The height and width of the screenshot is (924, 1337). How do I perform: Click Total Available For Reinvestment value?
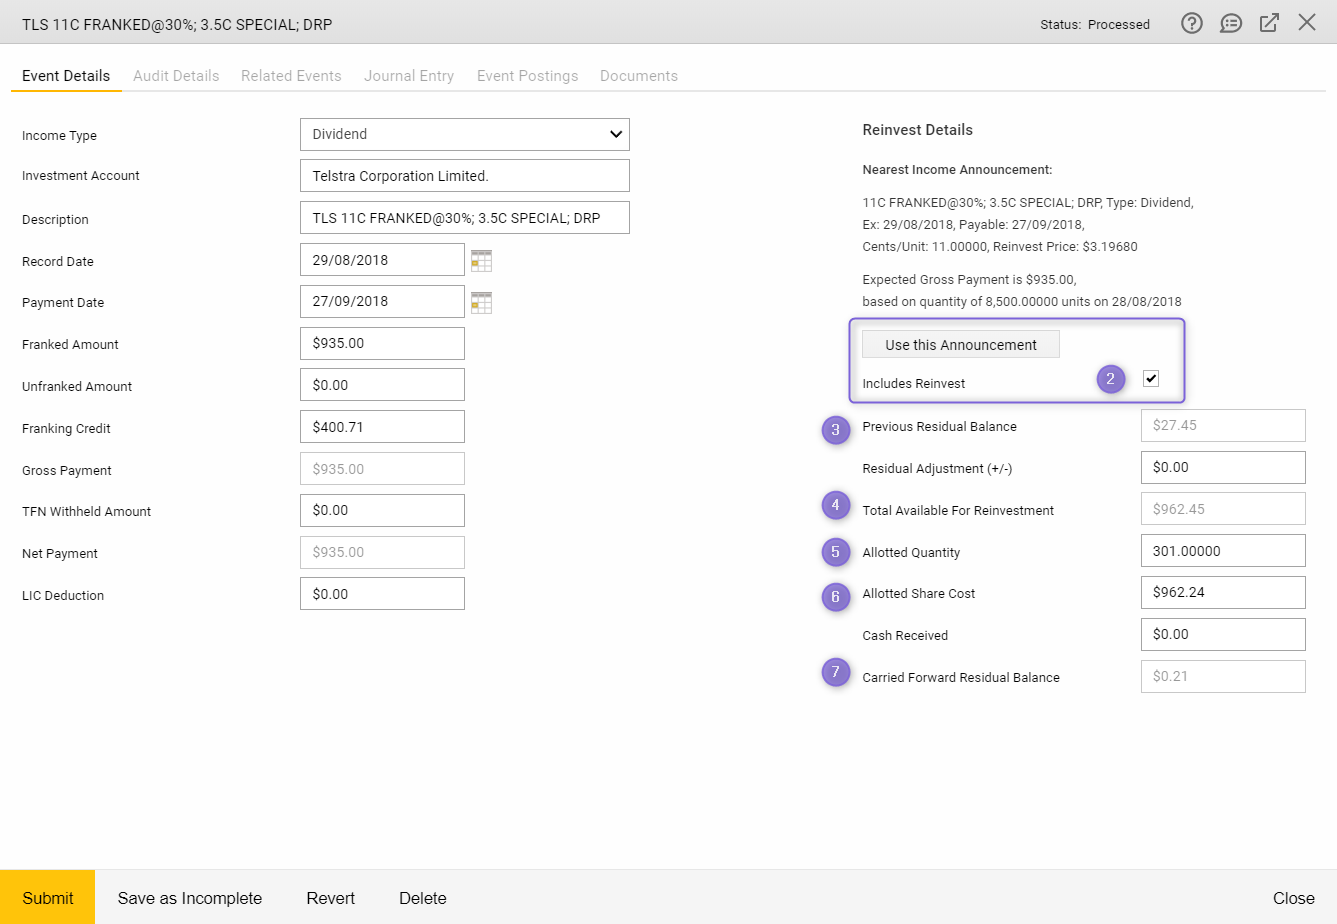point(1223,509)
